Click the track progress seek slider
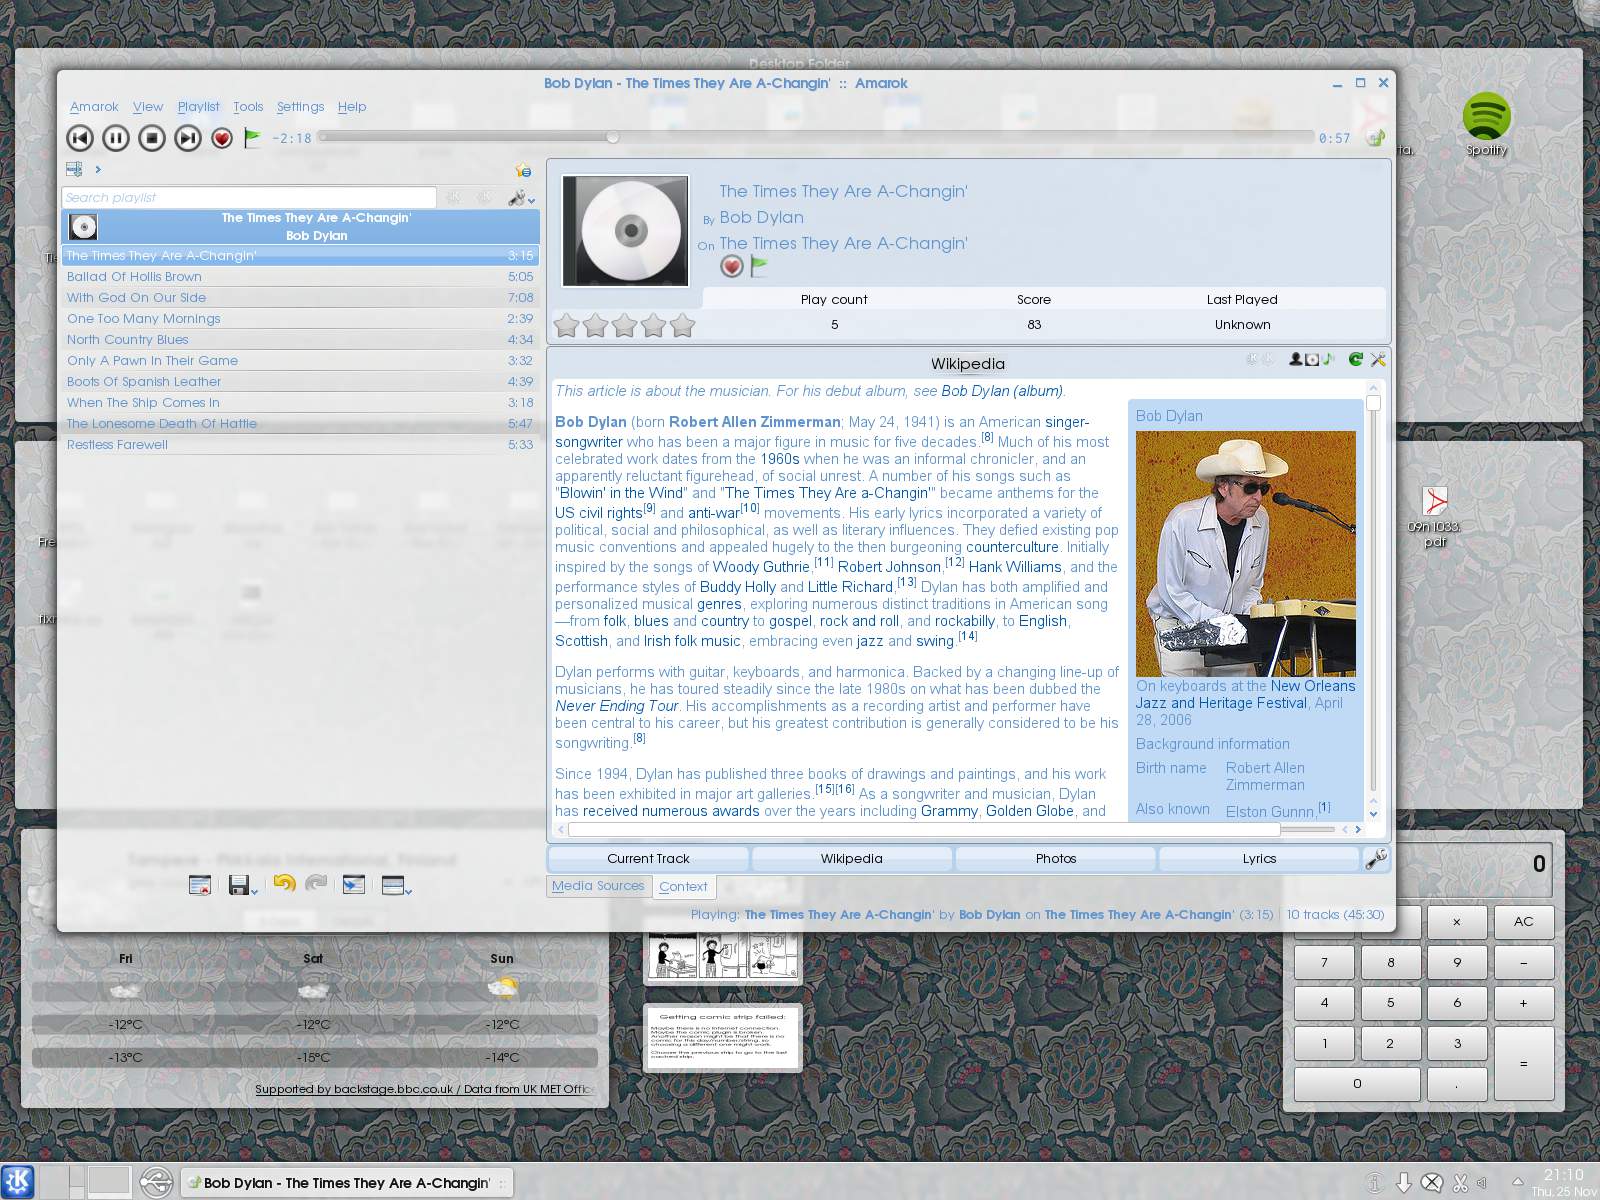Viewport: 1600px width, 1200px height. [816, 137]
